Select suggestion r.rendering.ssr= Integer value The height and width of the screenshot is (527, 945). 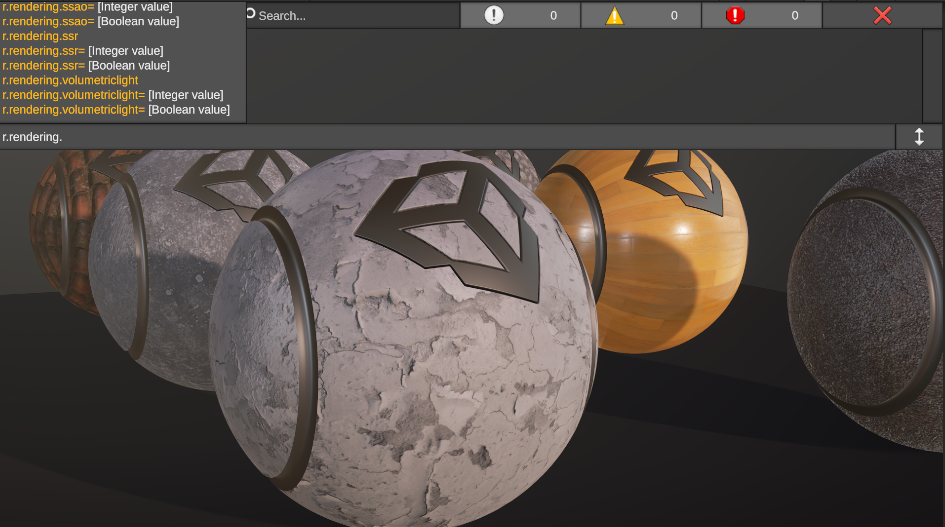(83, 51)
